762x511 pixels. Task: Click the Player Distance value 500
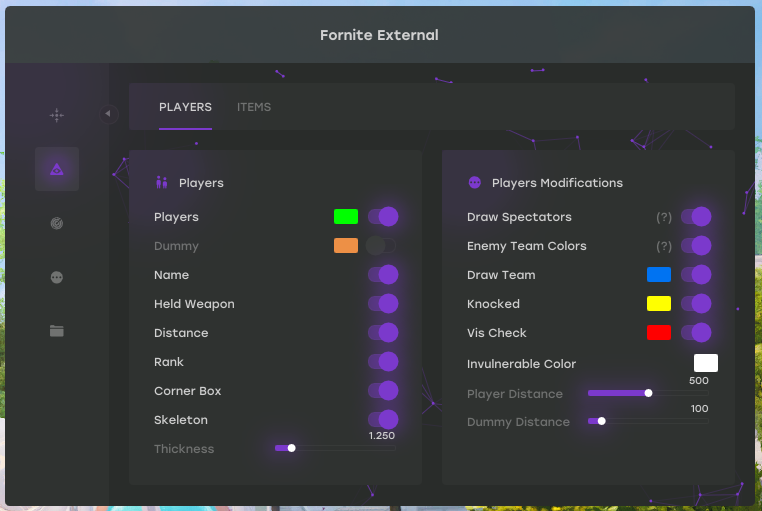[x=699, y=381]
